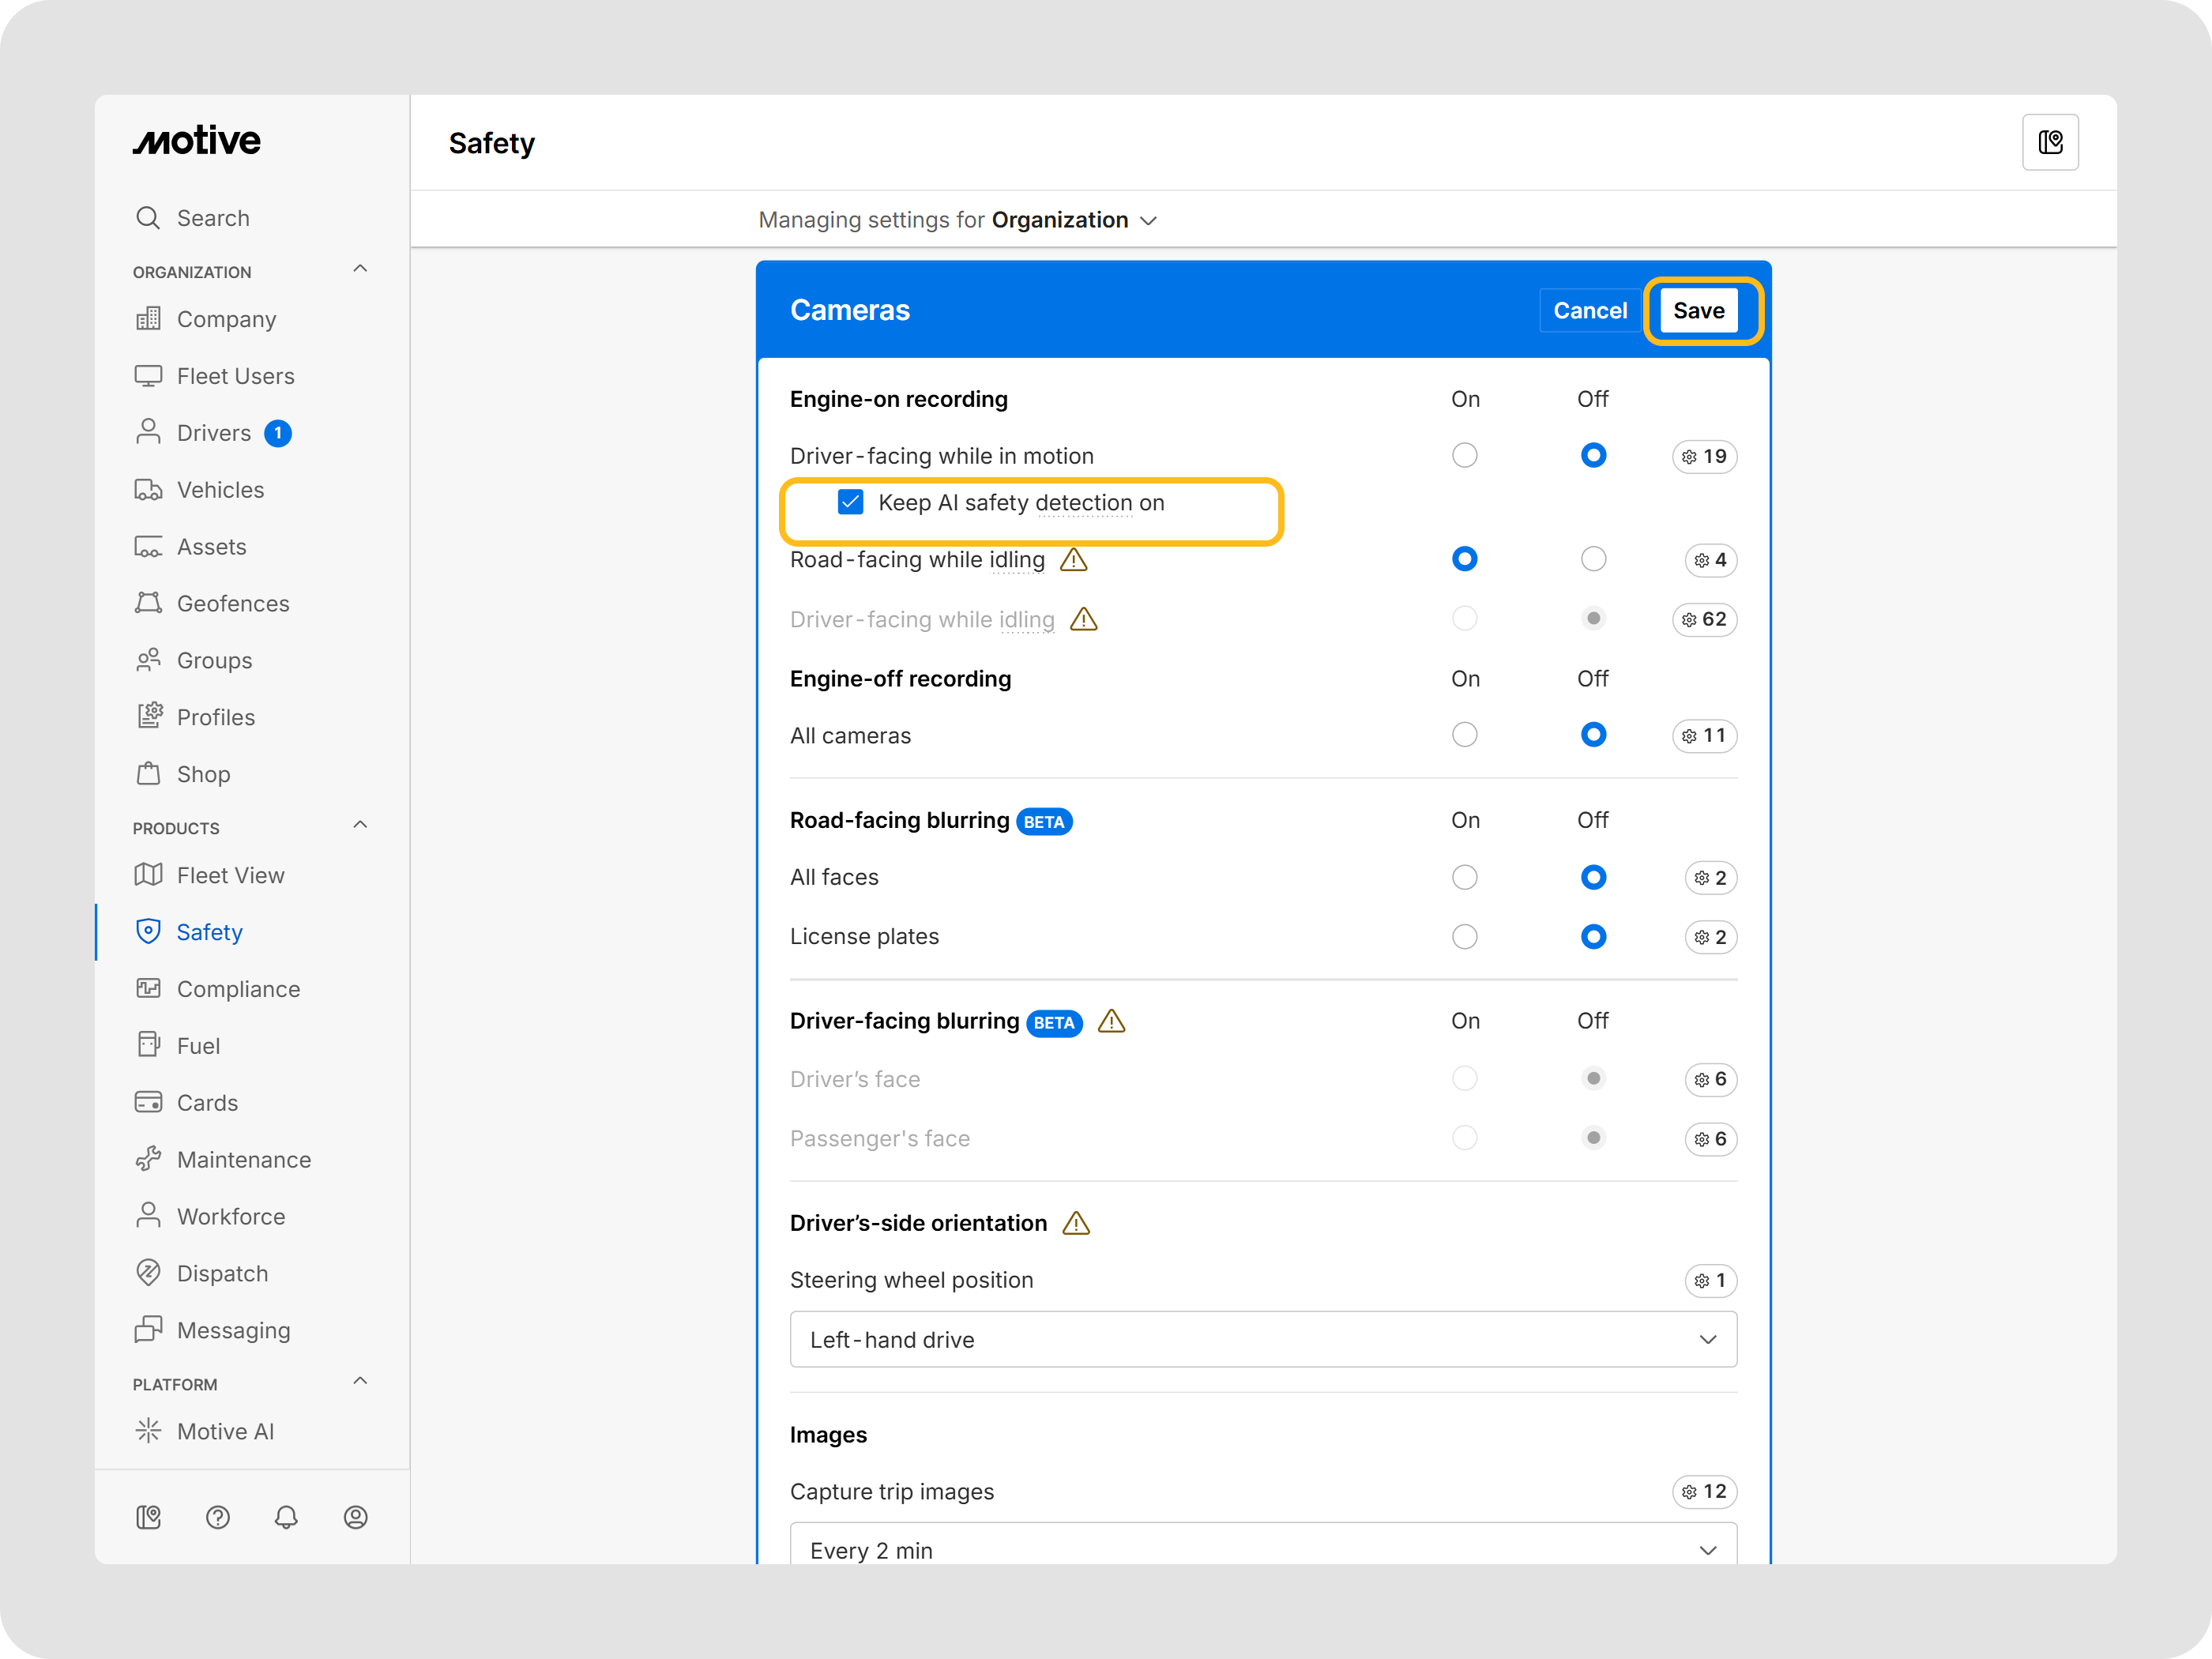Open the overrides badge for License plates
Image resolution: width=2212 pixels, height=1659 pixels.
[x=1710, y=937]
